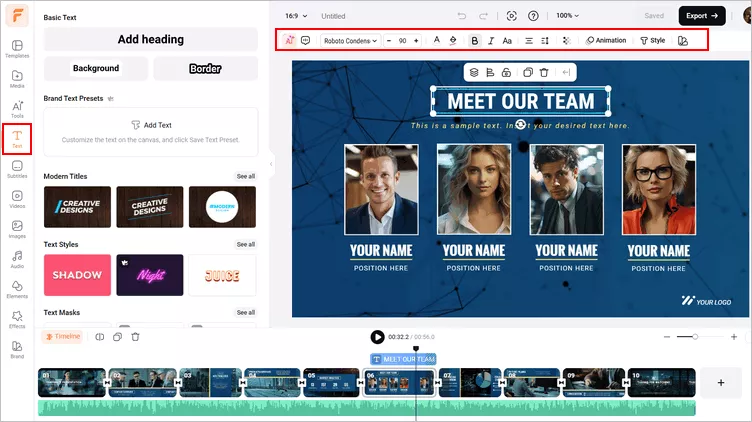Delete selected clip in timeline toolbar
Image resolution: width=752 pixels, height=422 pixels.
pyautogui.click(x=135, y=337)
